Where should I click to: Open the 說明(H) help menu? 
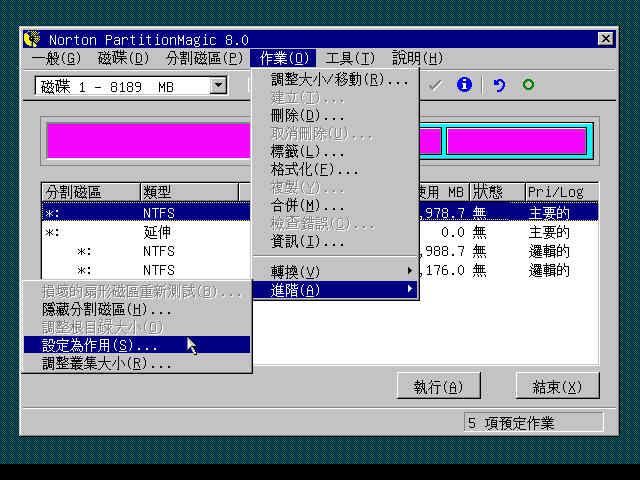[417, 58]
